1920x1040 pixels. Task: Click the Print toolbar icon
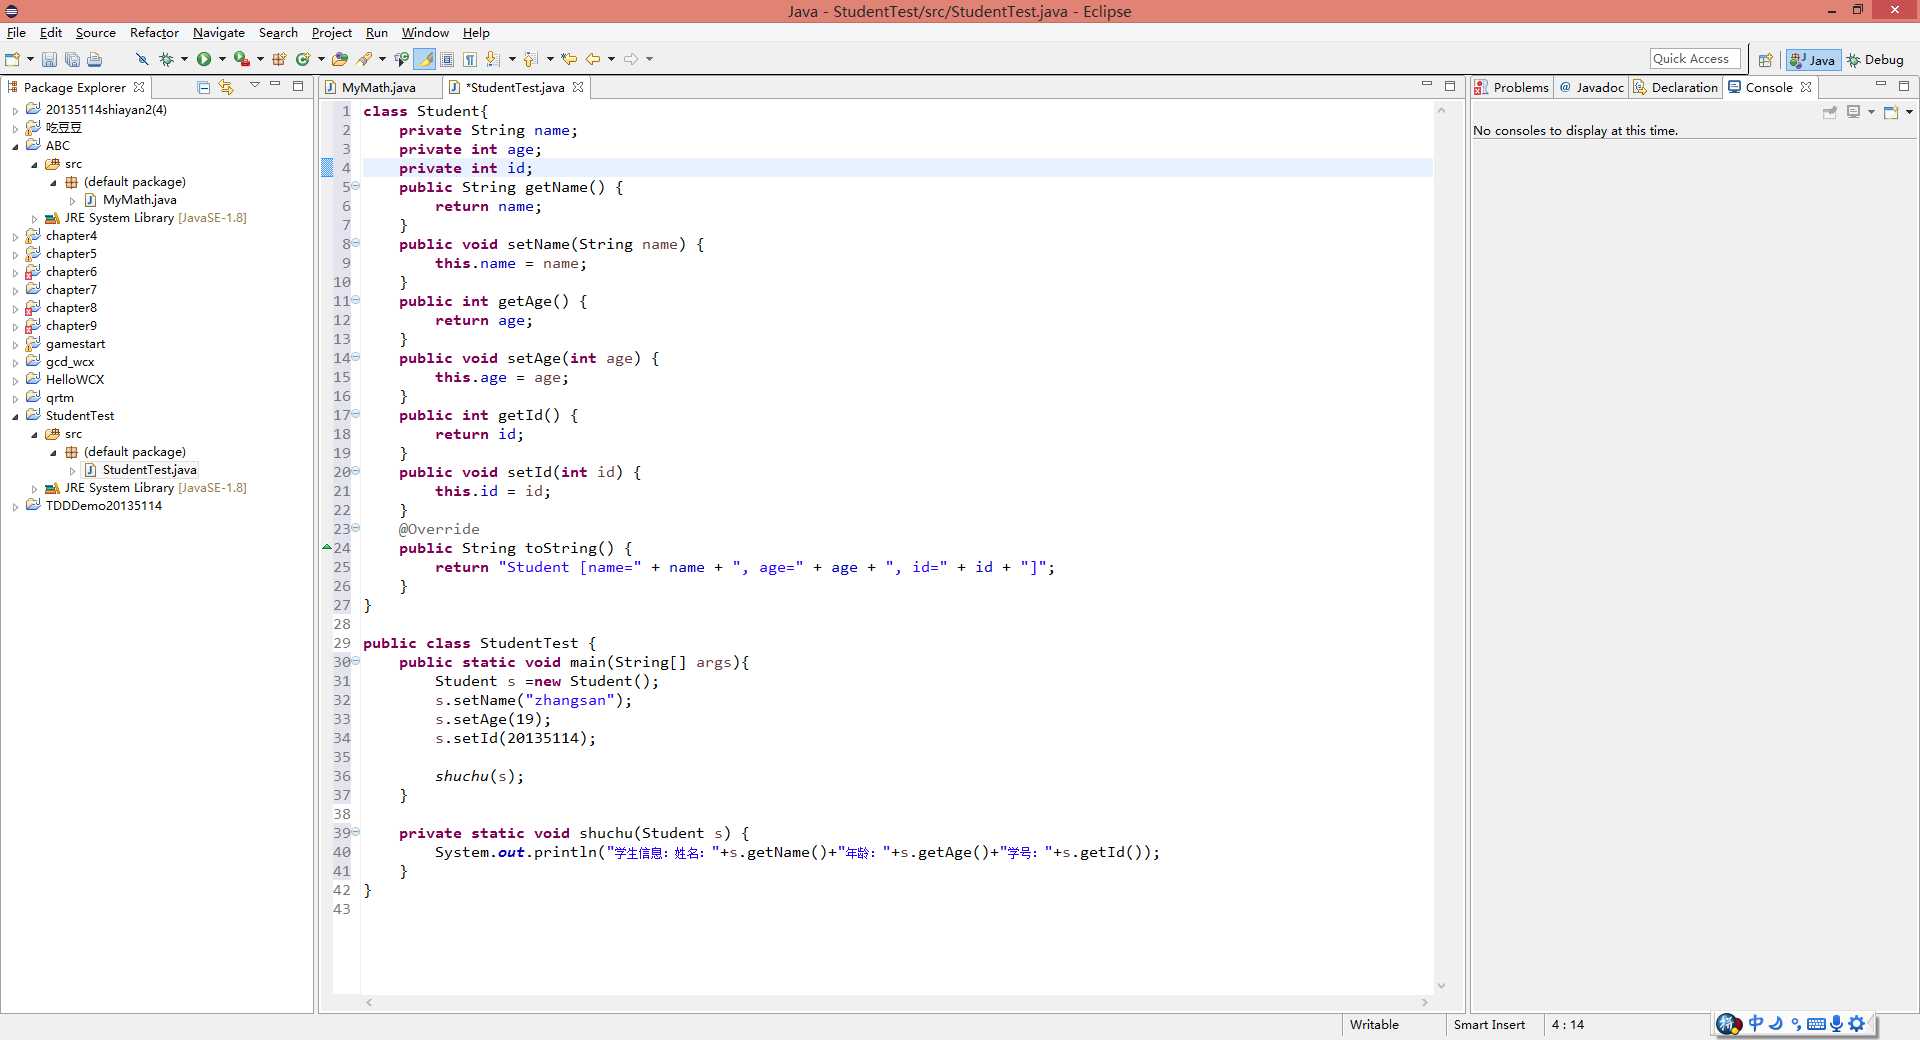(95, 60)
